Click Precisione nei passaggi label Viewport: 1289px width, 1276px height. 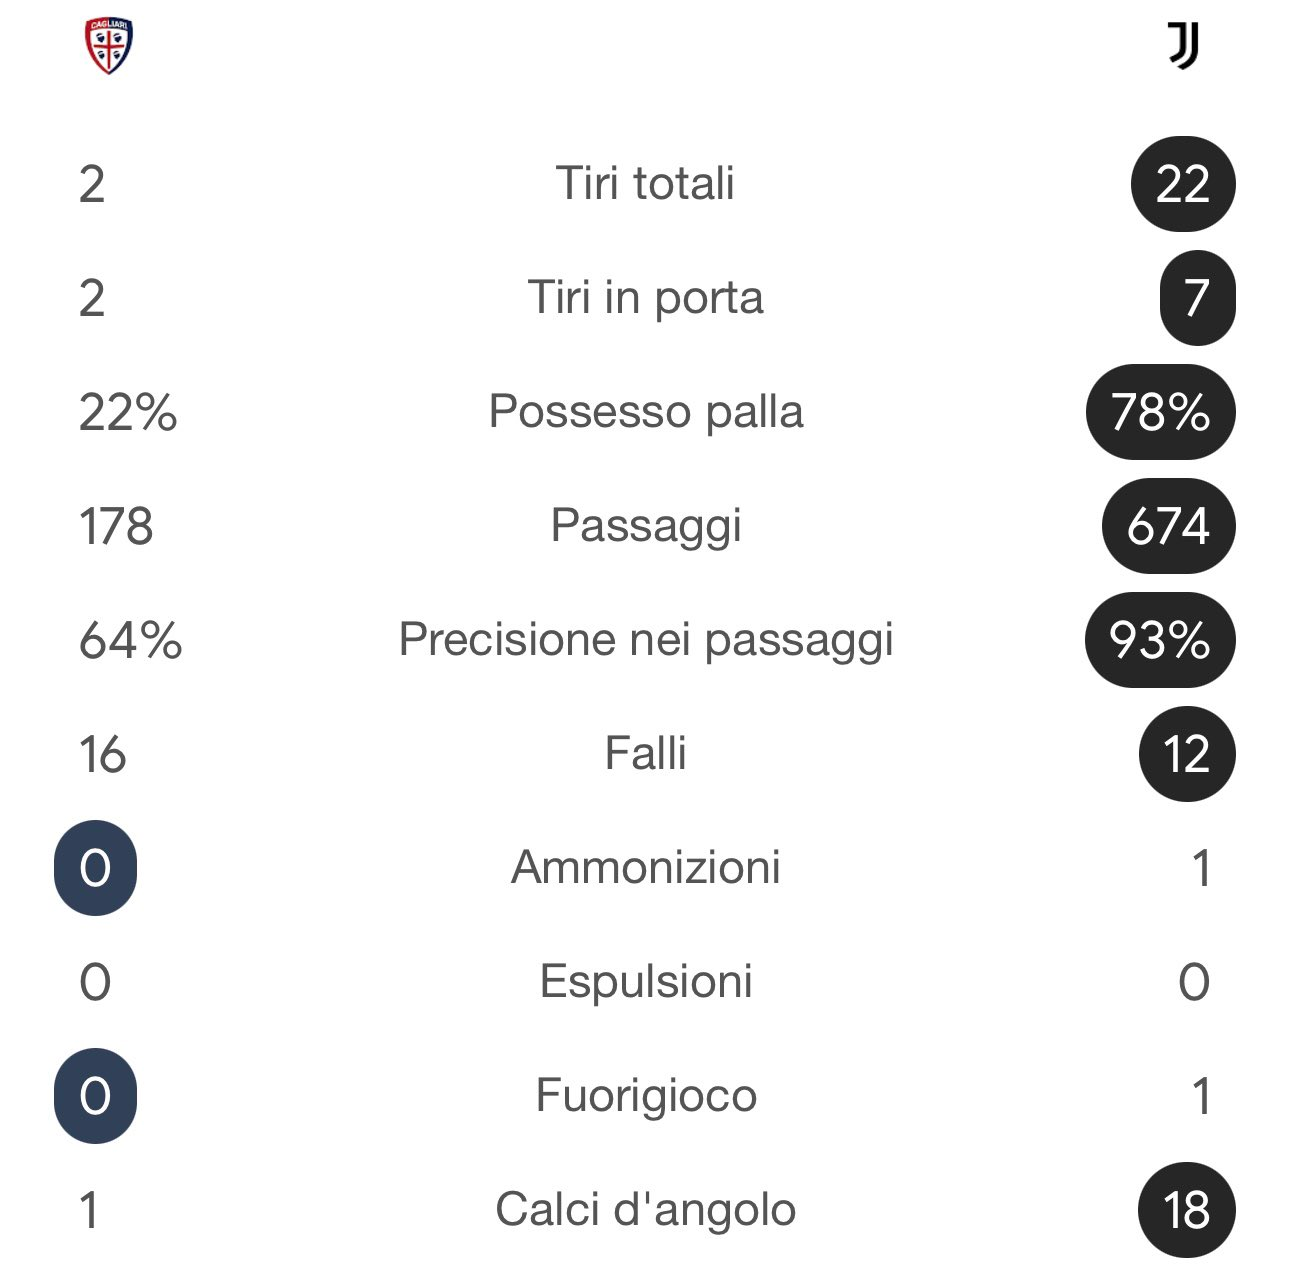(645, 640)
